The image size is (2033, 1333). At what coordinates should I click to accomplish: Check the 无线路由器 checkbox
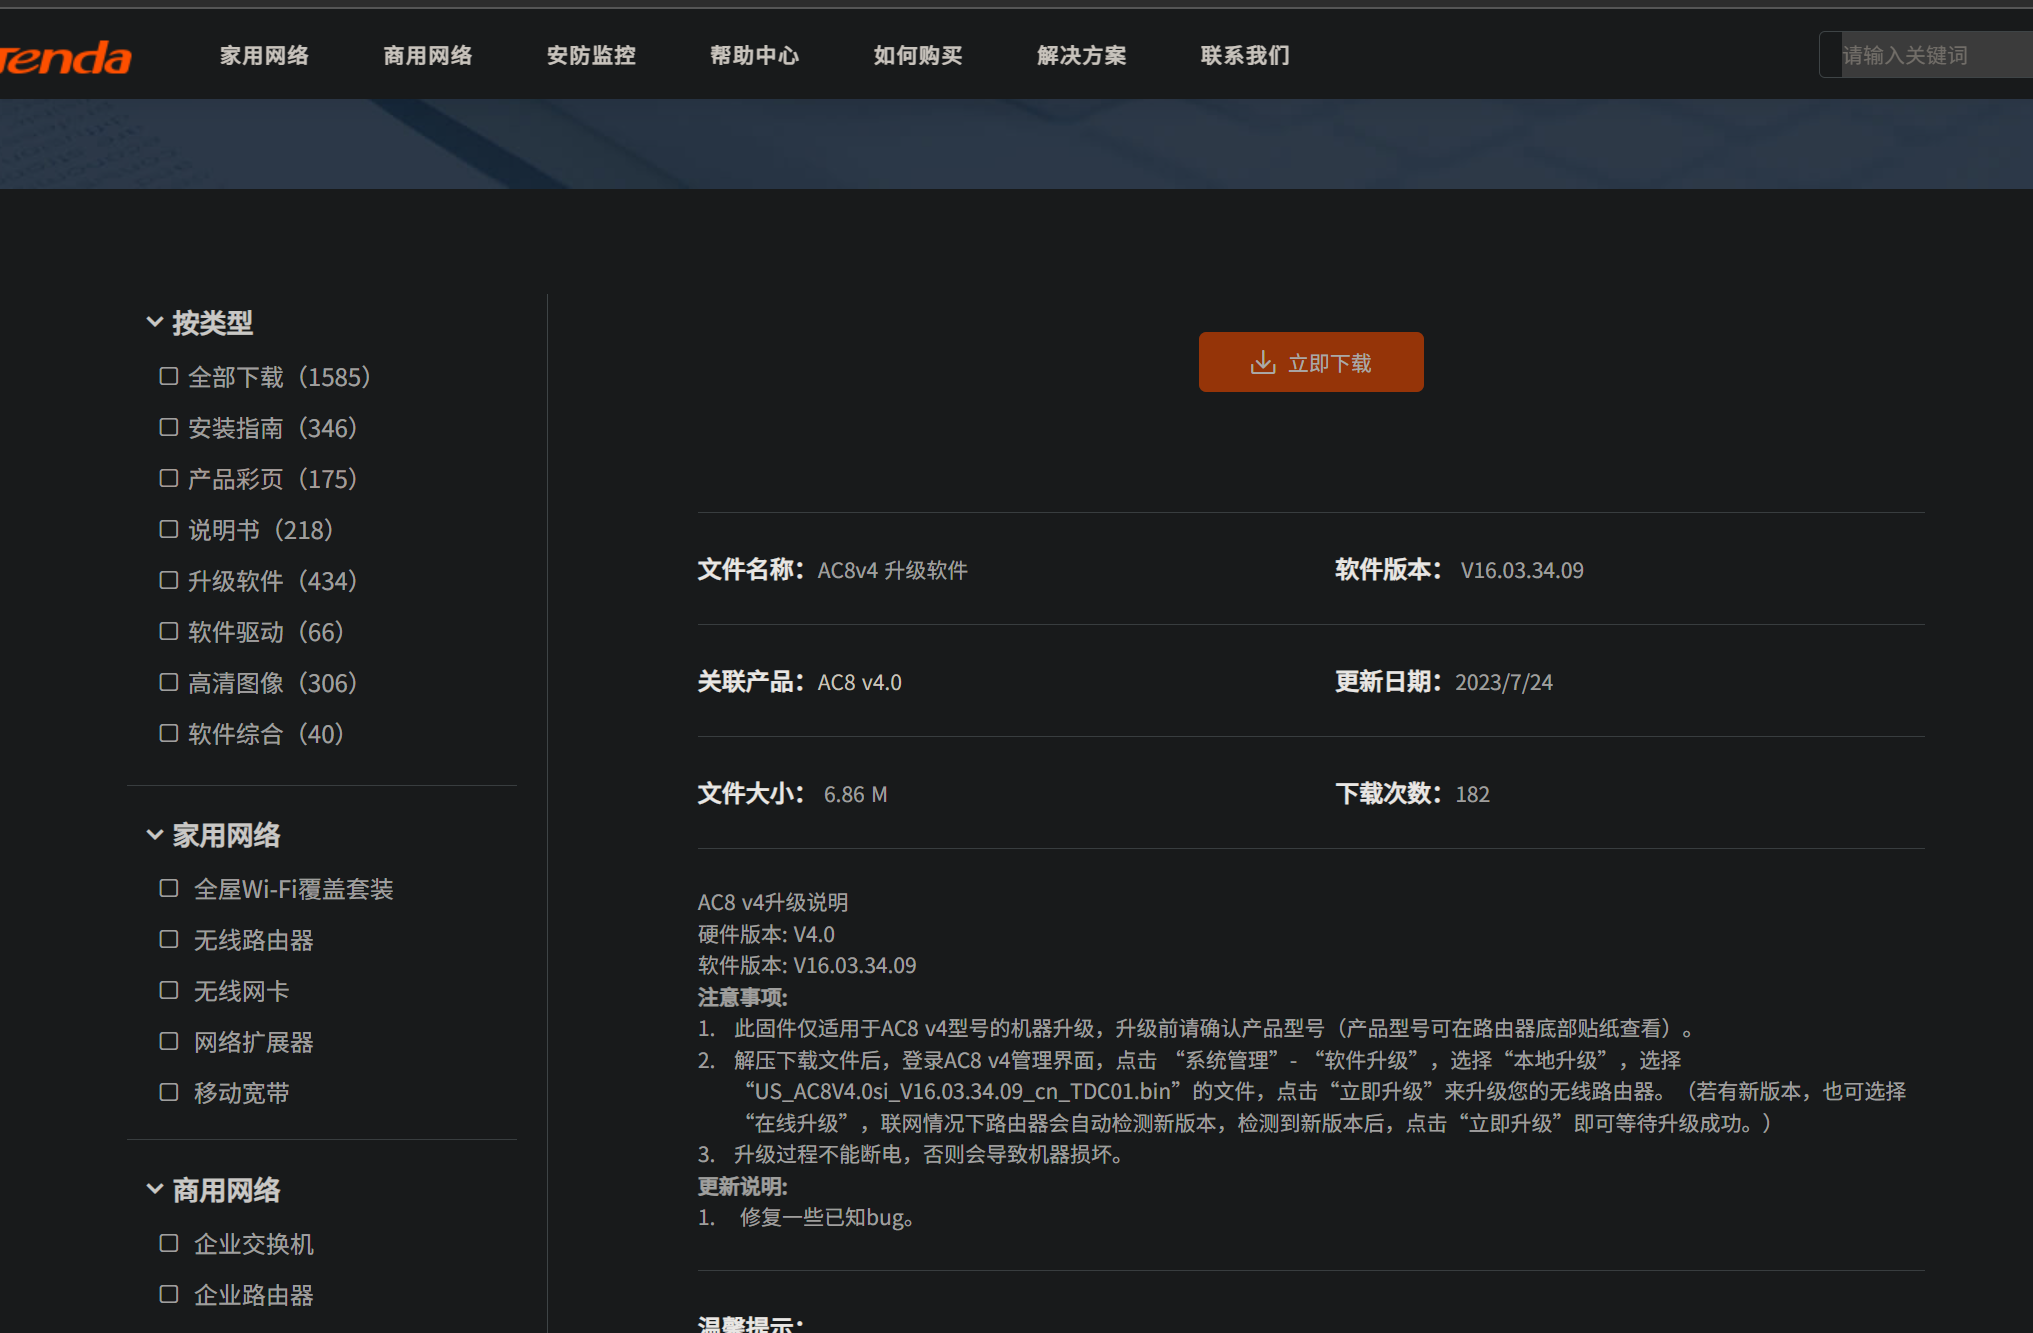pos(169,940)
